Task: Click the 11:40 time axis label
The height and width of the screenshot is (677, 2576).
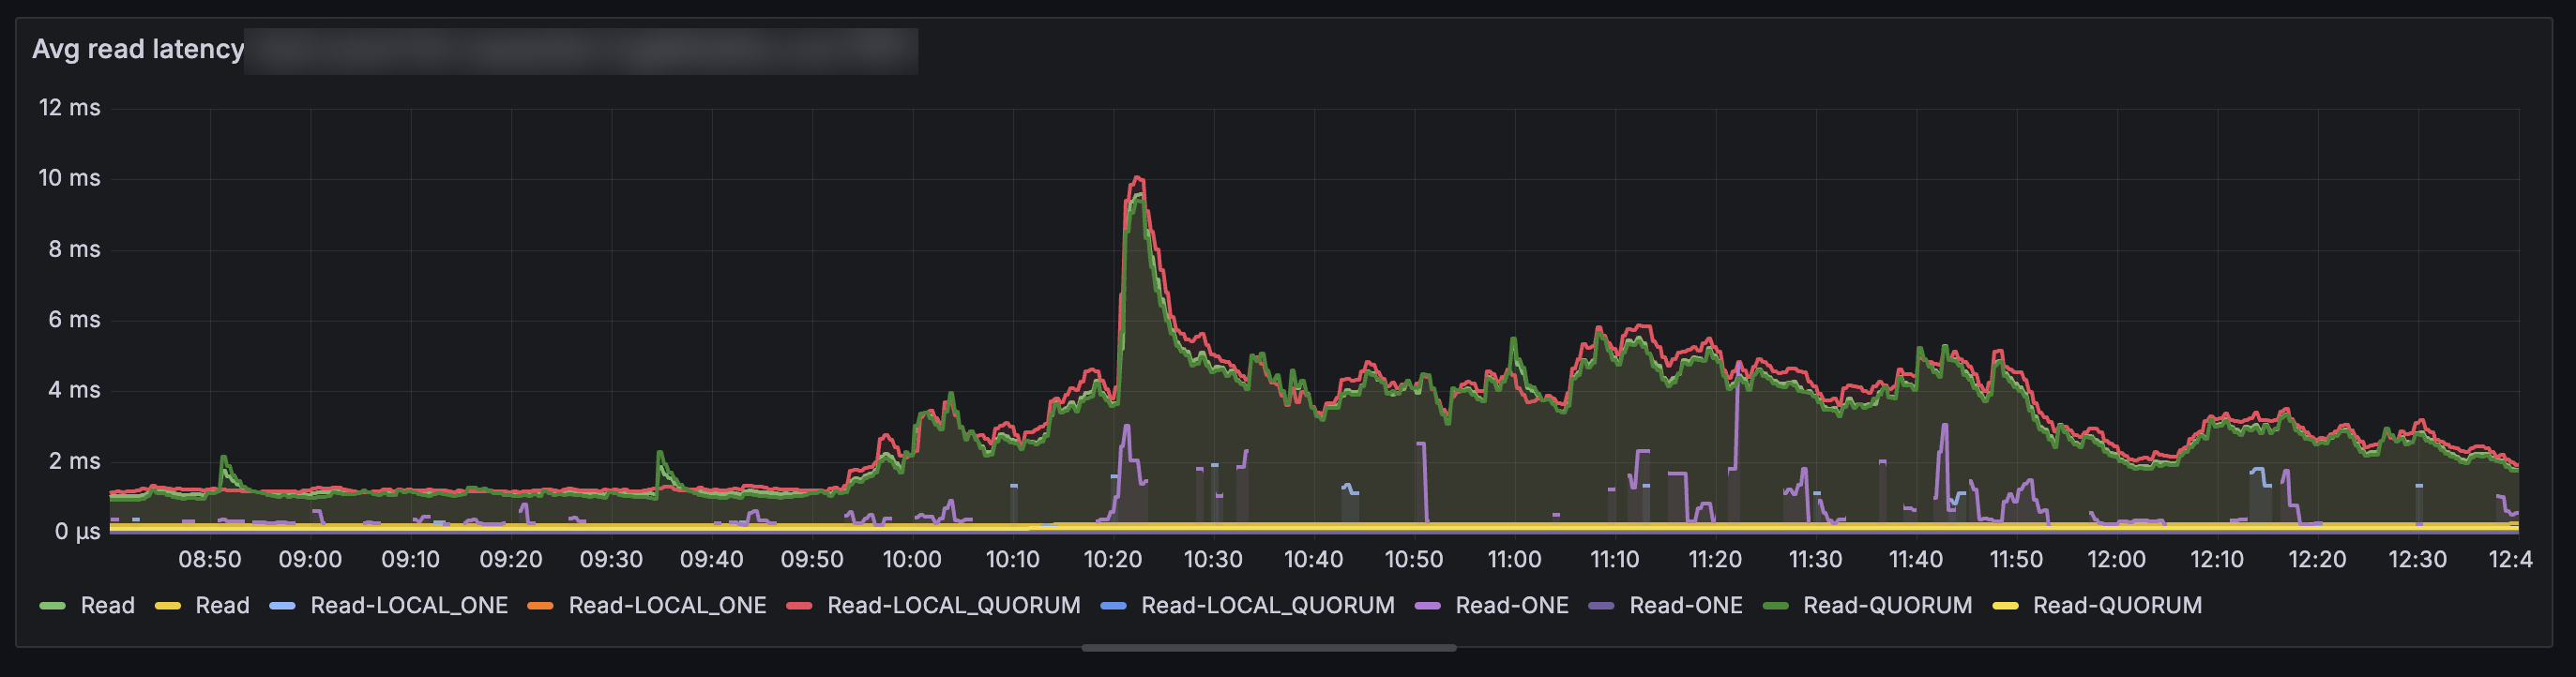Action: [1916, 559]
